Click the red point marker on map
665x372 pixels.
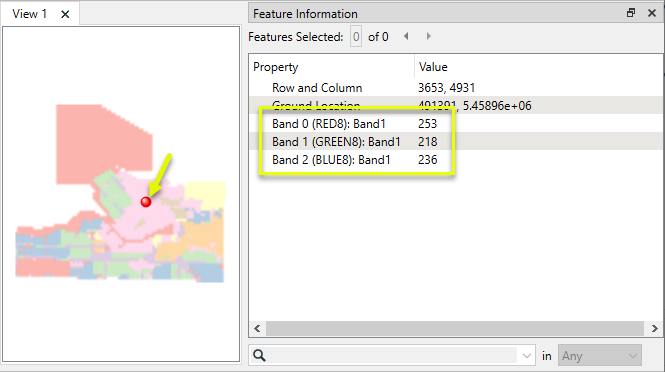[x=146, y=202]
